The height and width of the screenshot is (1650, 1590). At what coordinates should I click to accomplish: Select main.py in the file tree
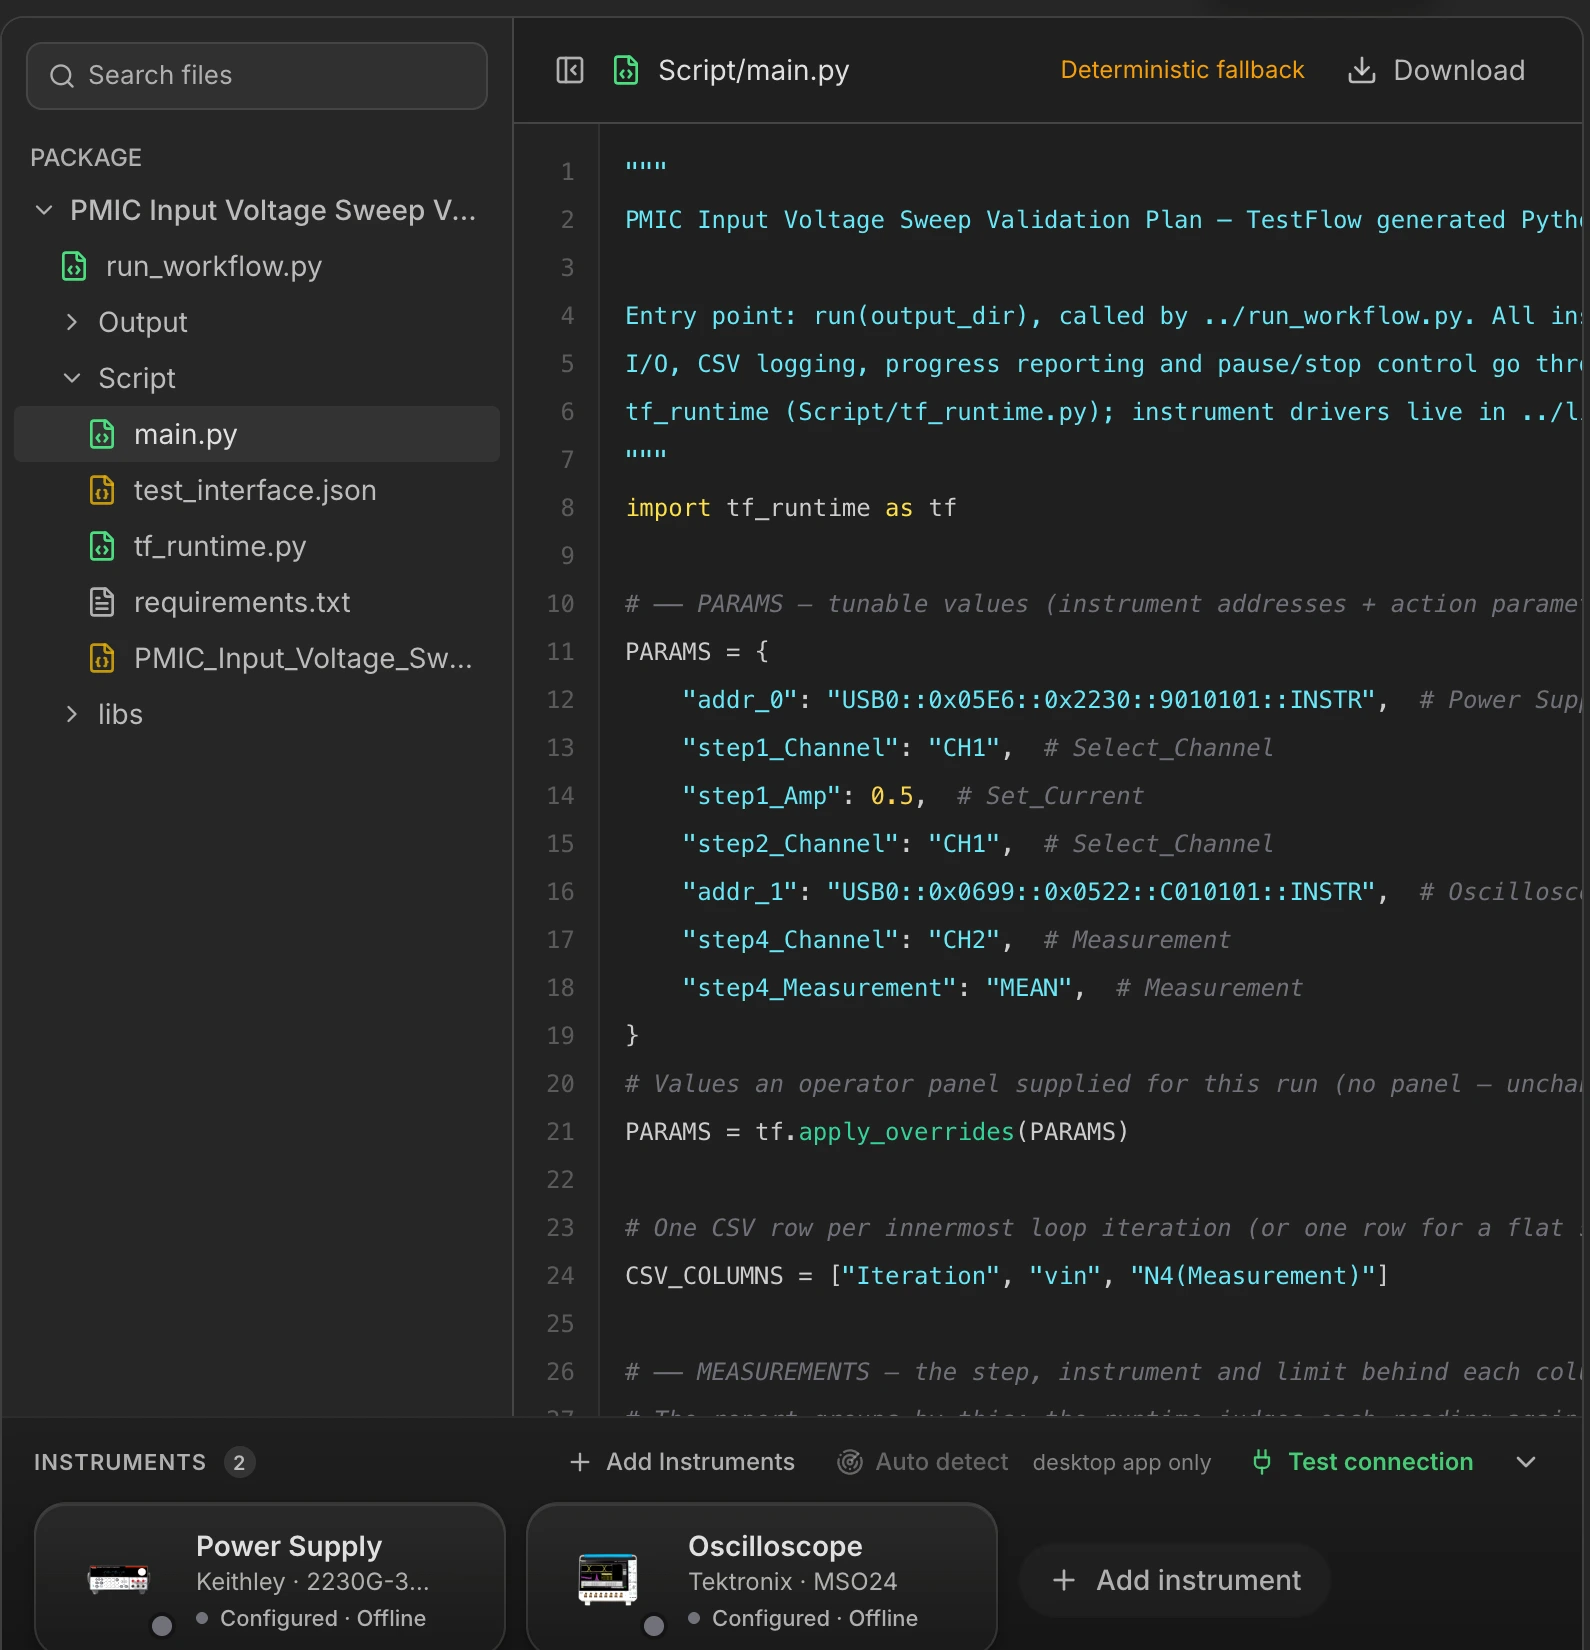tap(257, 434)
